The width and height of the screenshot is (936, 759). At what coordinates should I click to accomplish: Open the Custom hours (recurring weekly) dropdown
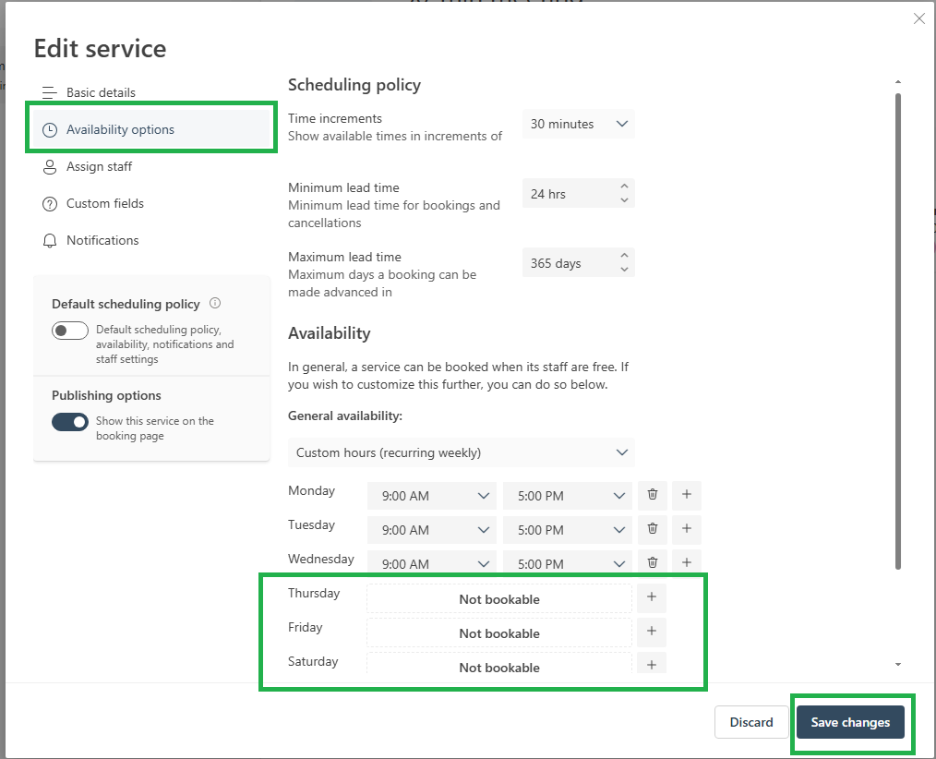pyautogui.click(x=461, y=453)
